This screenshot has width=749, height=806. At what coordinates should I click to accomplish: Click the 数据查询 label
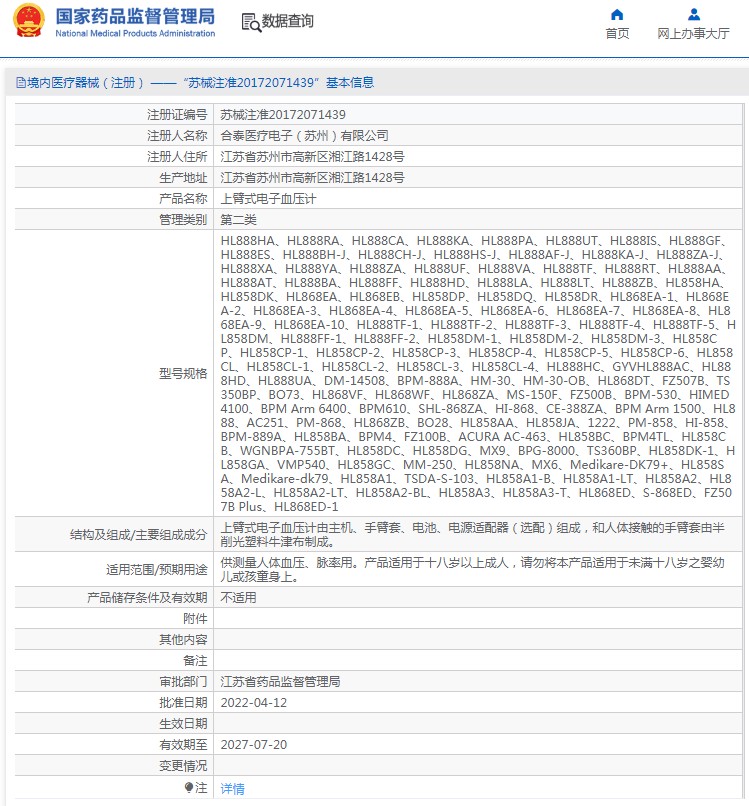[x=287, y=21]
